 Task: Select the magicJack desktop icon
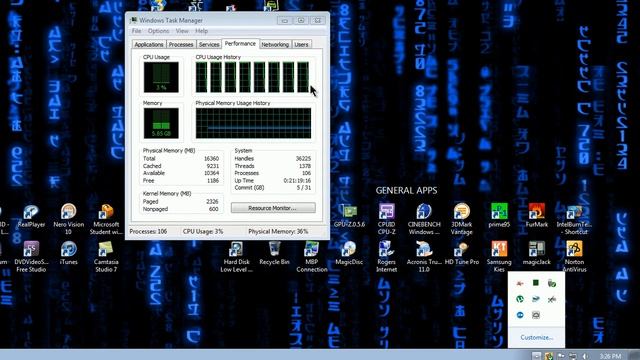pyautogui.click(x=537, y=253)
